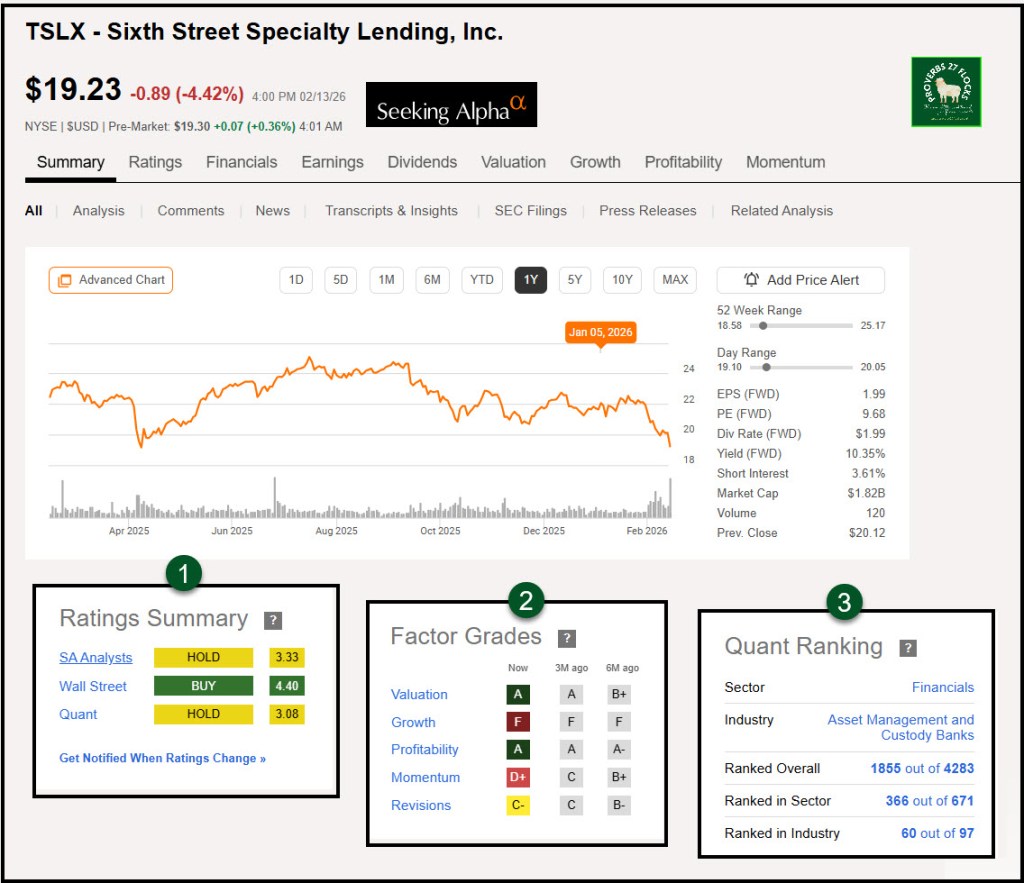1024x883 pixels.
Task: Switch to the Valuation tab
Action: [513, 162]
